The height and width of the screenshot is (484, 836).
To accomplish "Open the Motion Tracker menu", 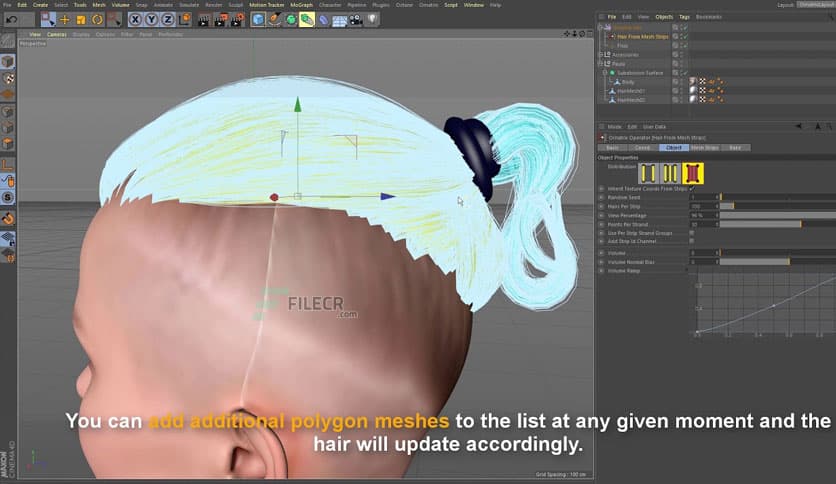I will [267, 5].
